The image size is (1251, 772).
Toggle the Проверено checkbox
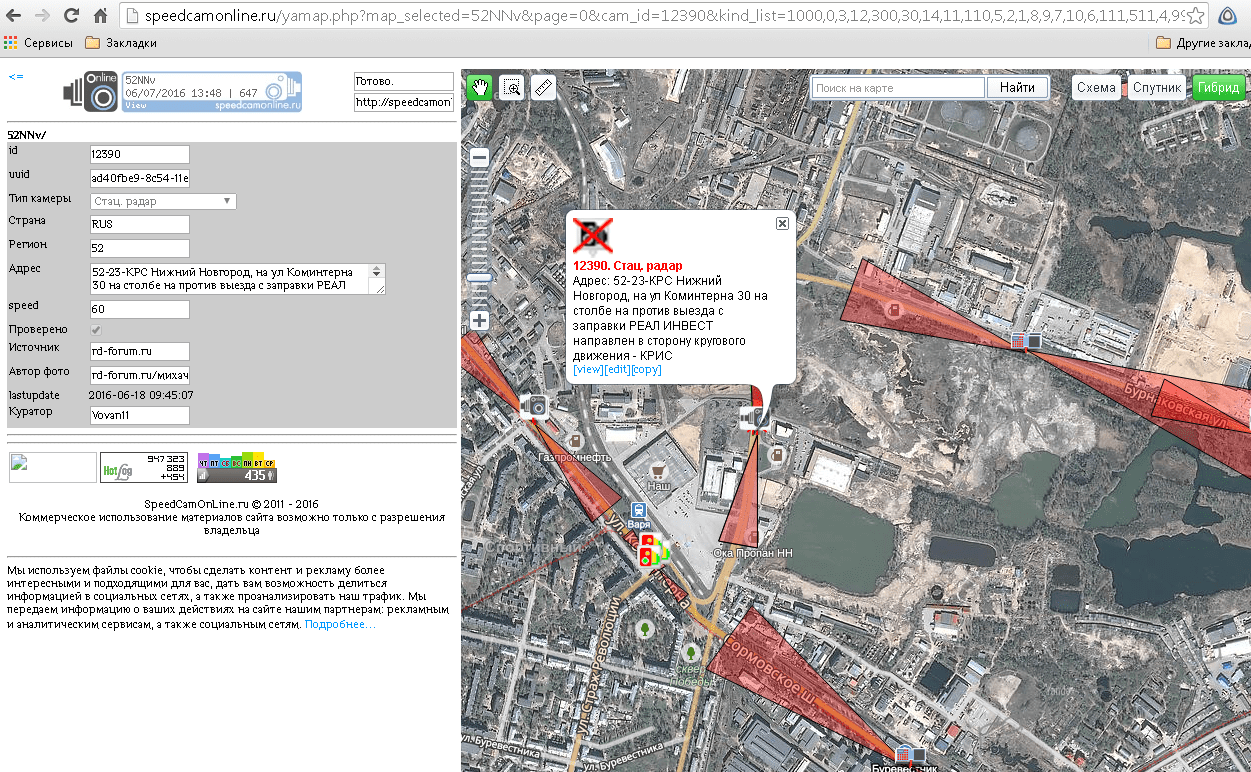click(x=96, y=330)
